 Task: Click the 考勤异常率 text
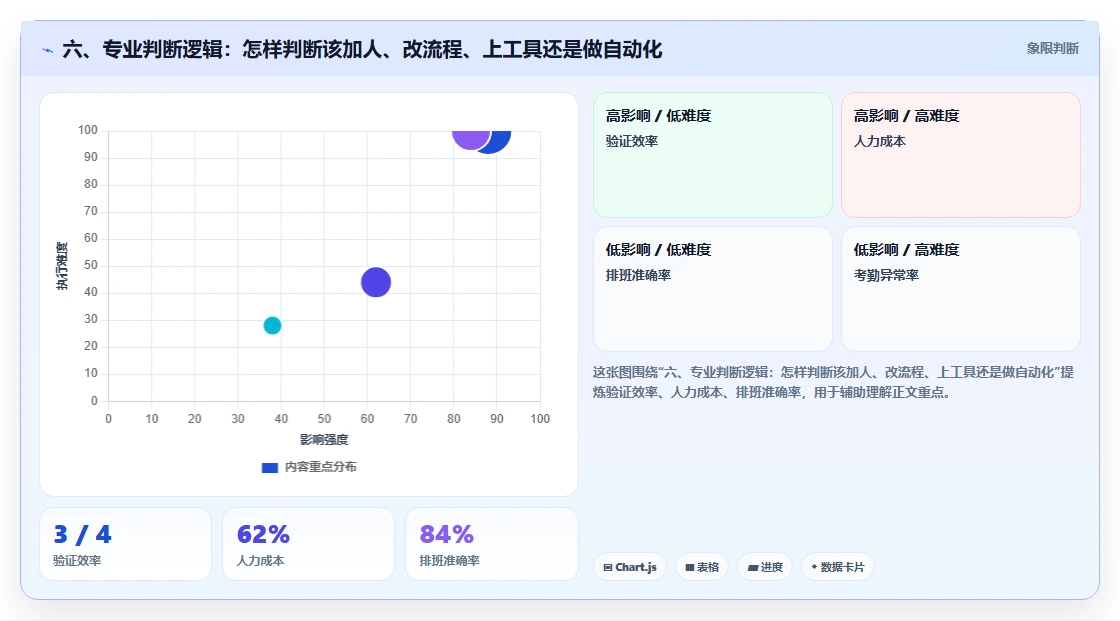(x=886, y=275)
